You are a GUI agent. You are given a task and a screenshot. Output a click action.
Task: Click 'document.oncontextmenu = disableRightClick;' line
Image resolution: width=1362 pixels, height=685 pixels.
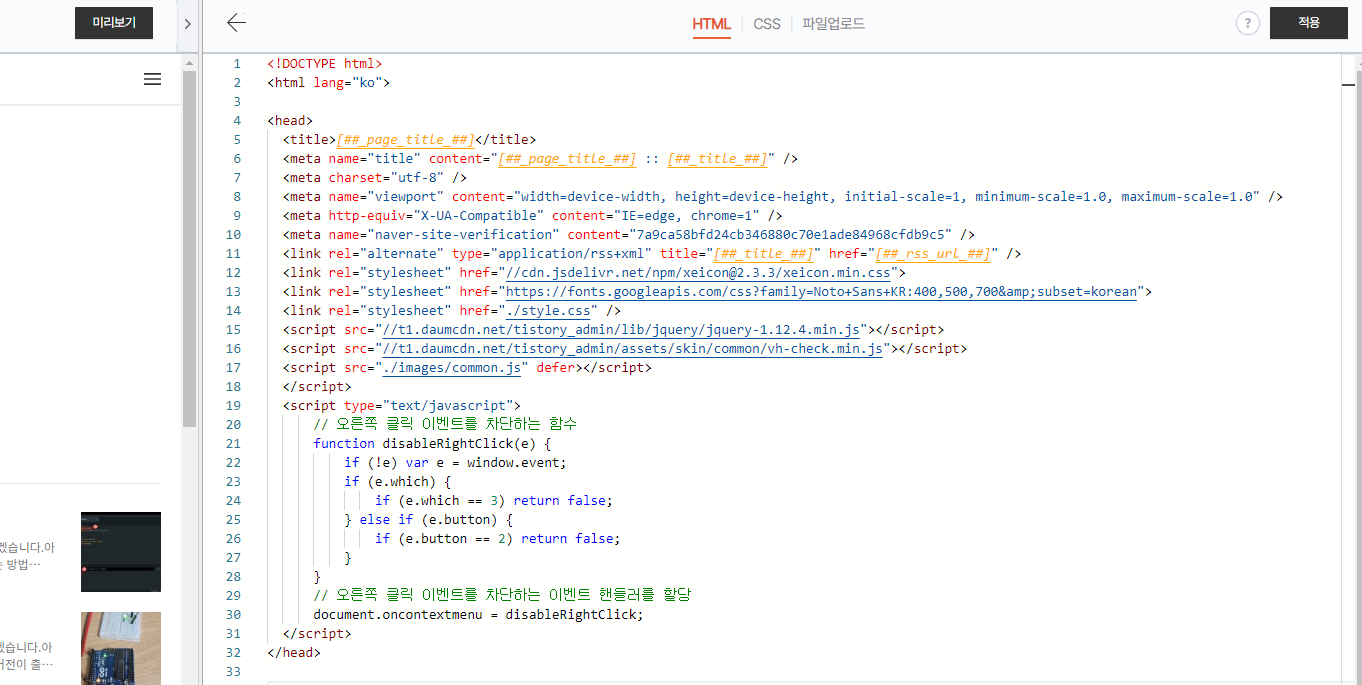[478, 614]
